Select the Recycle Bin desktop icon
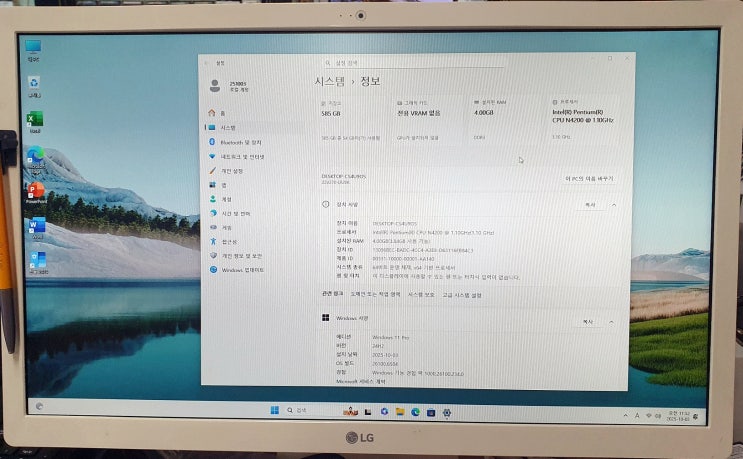The width and height of the screenshot is (743, 459). pyautogui.click(x=34, y=87)
